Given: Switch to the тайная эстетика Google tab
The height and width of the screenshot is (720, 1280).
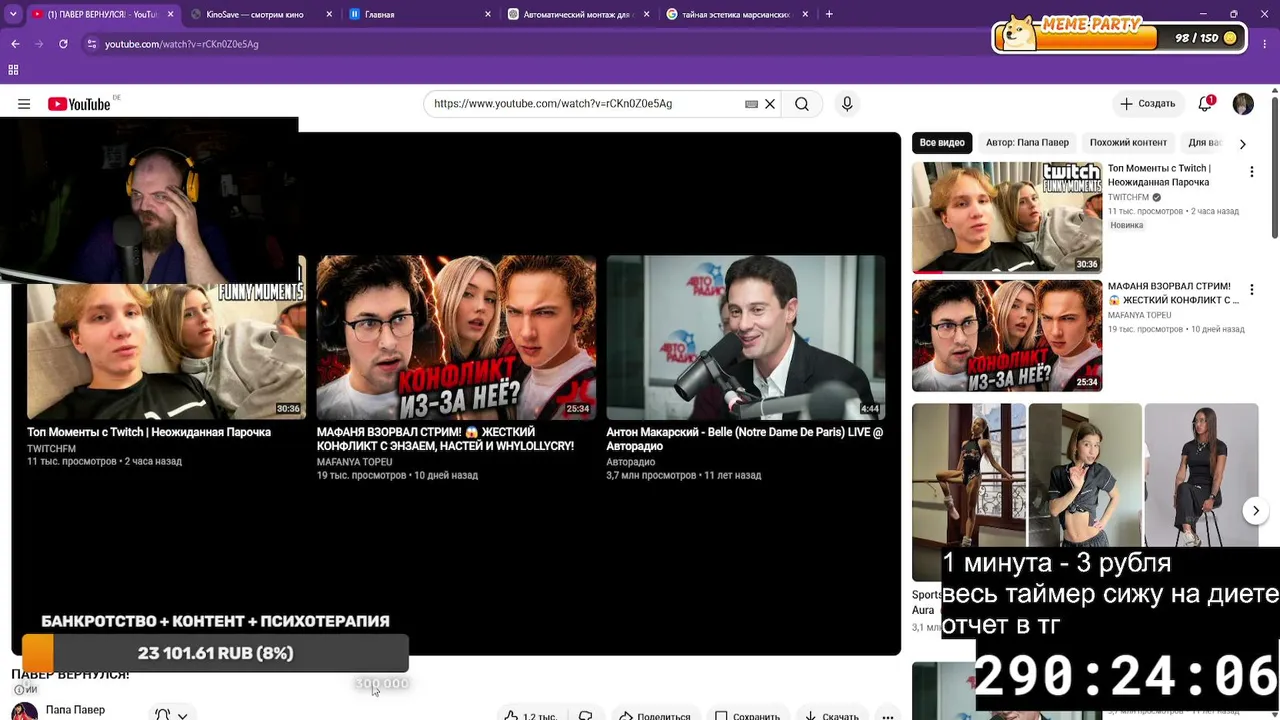Looking at the screenshot, I should point(738,14).
